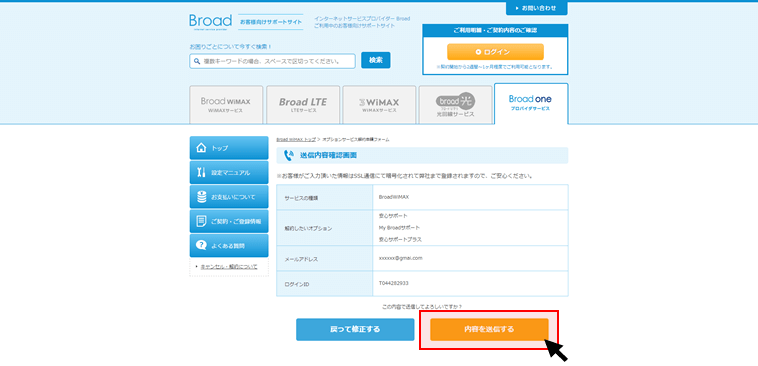This screenshot has width=758, height=366.
Task: Click the question mark icon for よくある質問
Action: coord(201,246)
